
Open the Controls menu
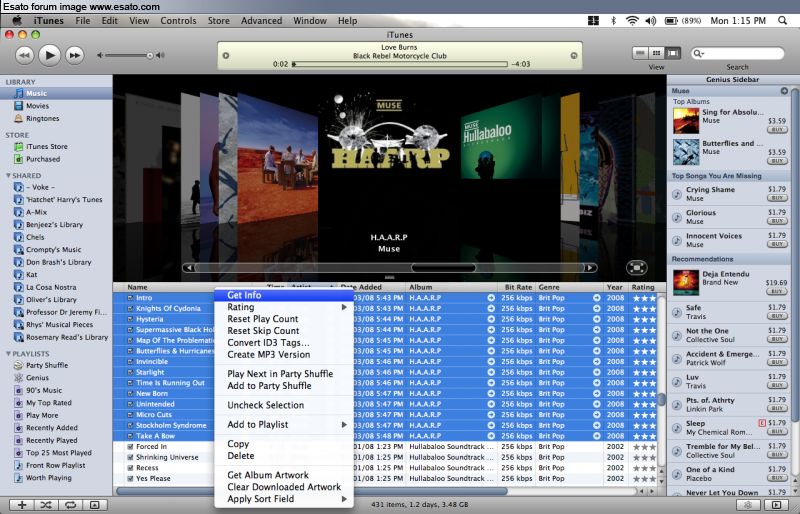click(x=178, y=20)
